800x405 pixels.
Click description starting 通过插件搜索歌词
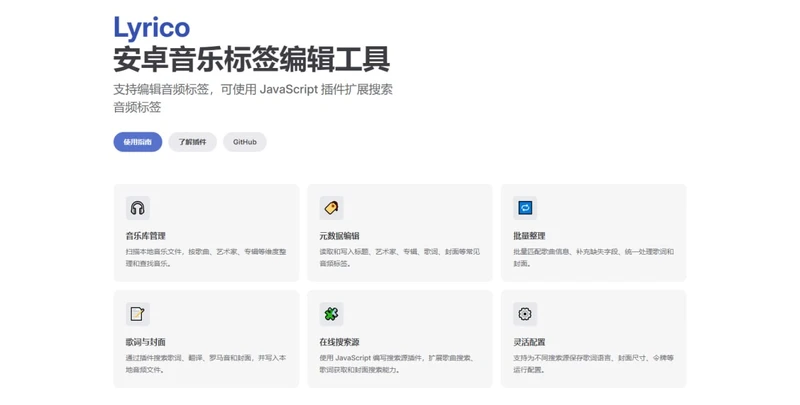(206, 364)
